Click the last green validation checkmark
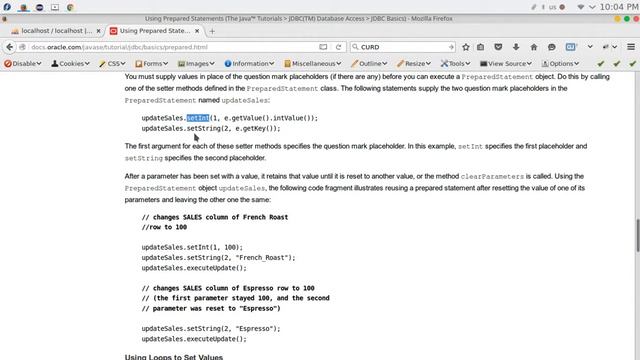The width and height of the screenshot is (640, 360). pyautogui.click(x=632, y=64)
